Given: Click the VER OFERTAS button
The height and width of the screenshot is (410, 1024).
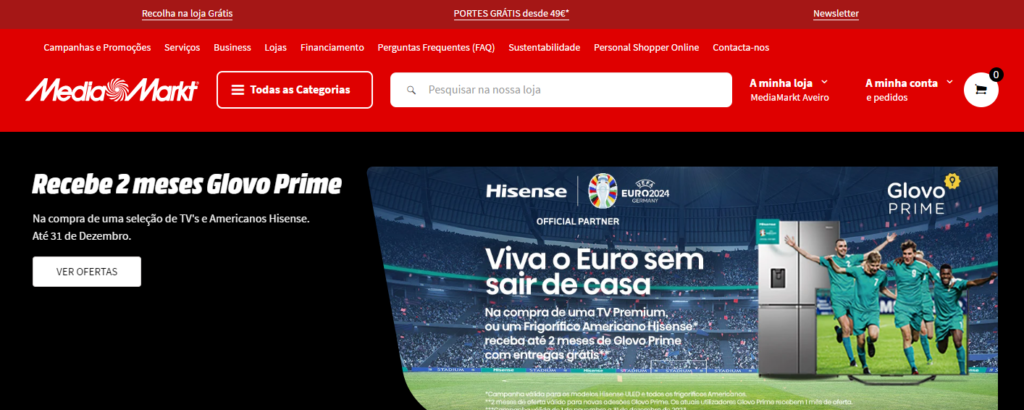Looking at the screenshot, I should pos(87,272).
